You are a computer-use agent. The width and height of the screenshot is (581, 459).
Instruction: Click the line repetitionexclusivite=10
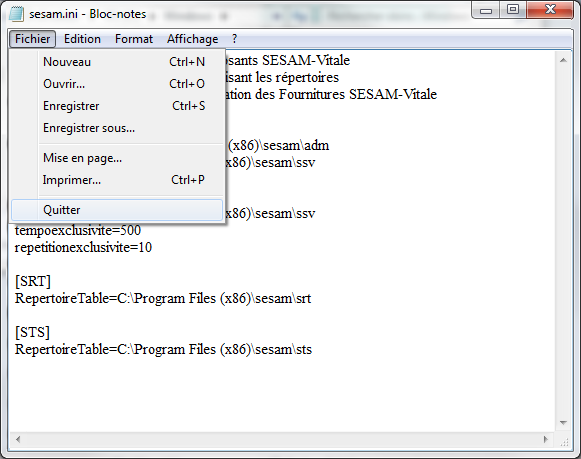tap(83, 247)
